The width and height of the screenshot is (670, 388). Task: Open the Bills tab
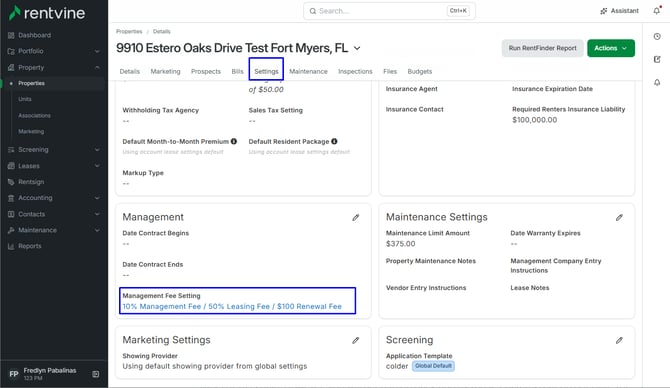tap(237, 71)
